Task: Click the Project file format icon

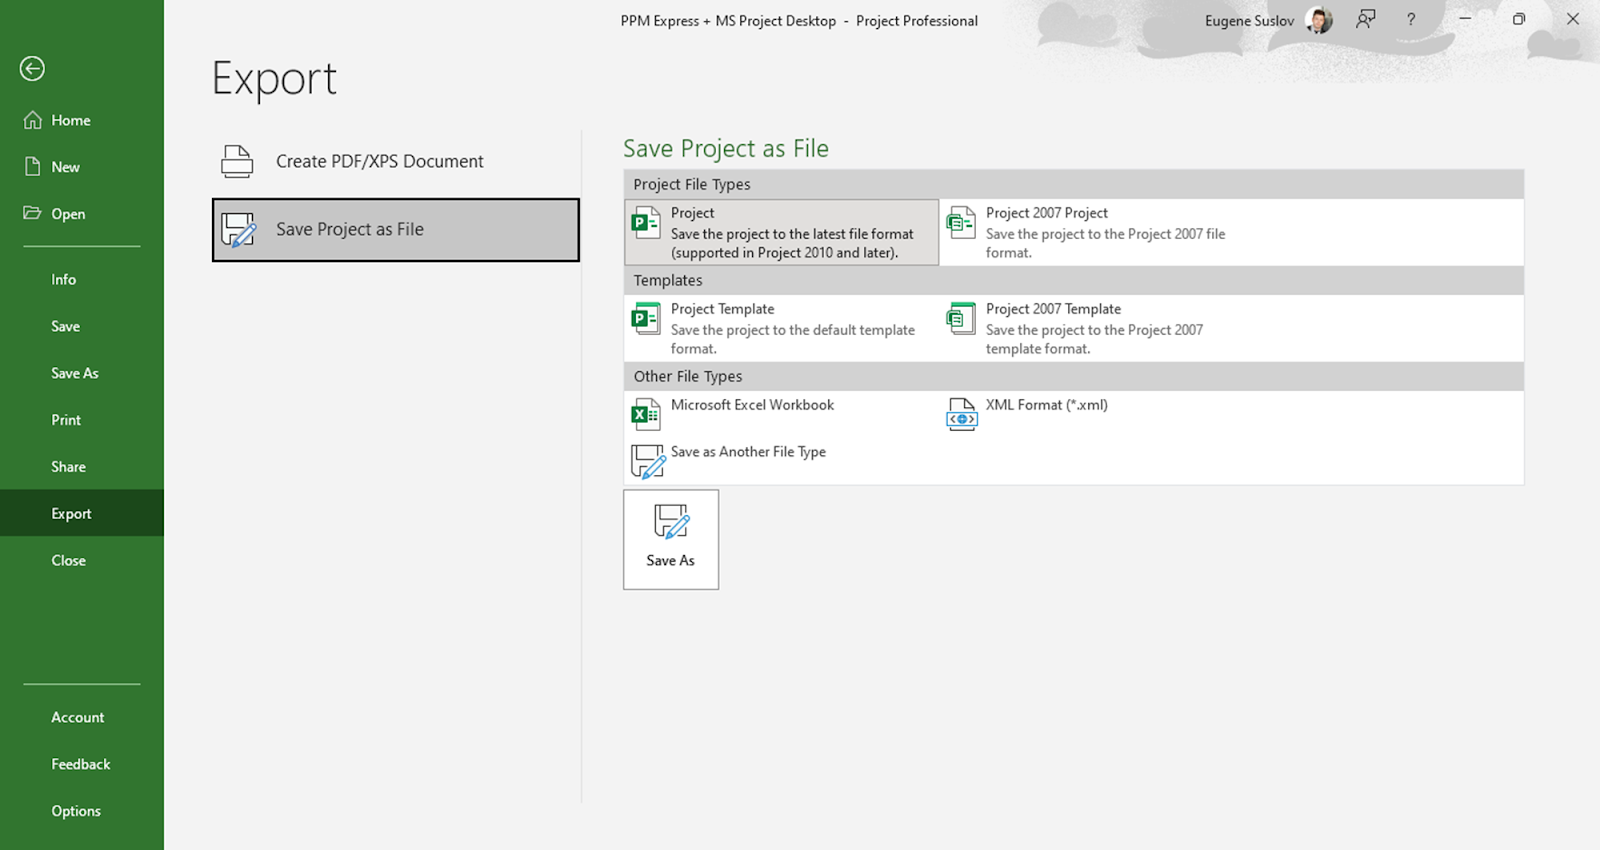Action: pos(646,222)
